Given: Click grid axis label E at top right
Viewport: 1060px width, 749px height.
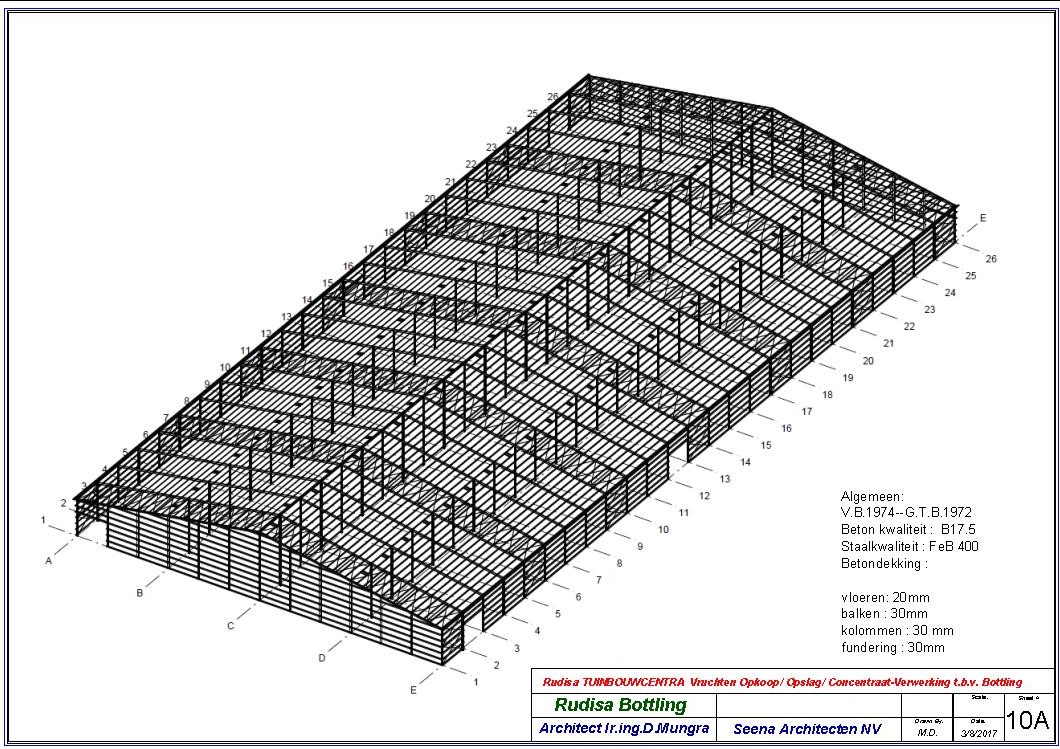Looking at the screenshot, I should (x=983, y=218).
